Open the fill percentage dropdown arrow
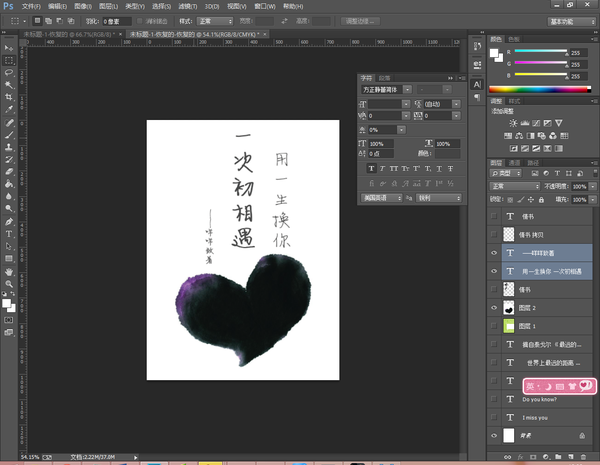The width and height of the screenshot is (600, 465). [x=593, y=199]
